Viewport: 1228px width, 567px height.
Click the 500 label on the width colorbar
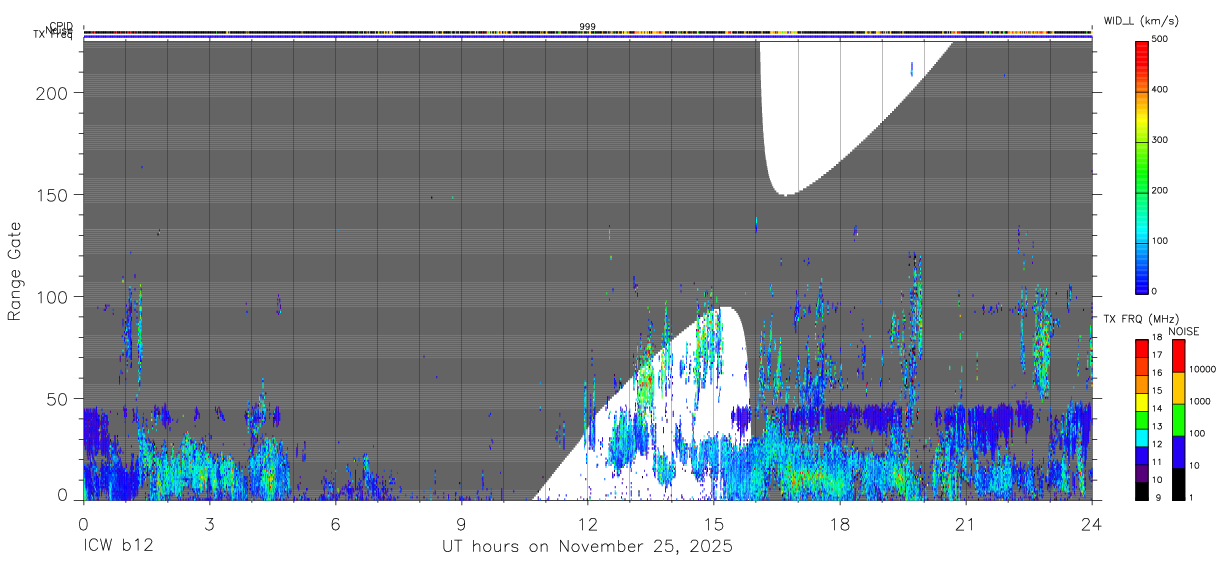pyautogui.click(x=1161, y=40)
